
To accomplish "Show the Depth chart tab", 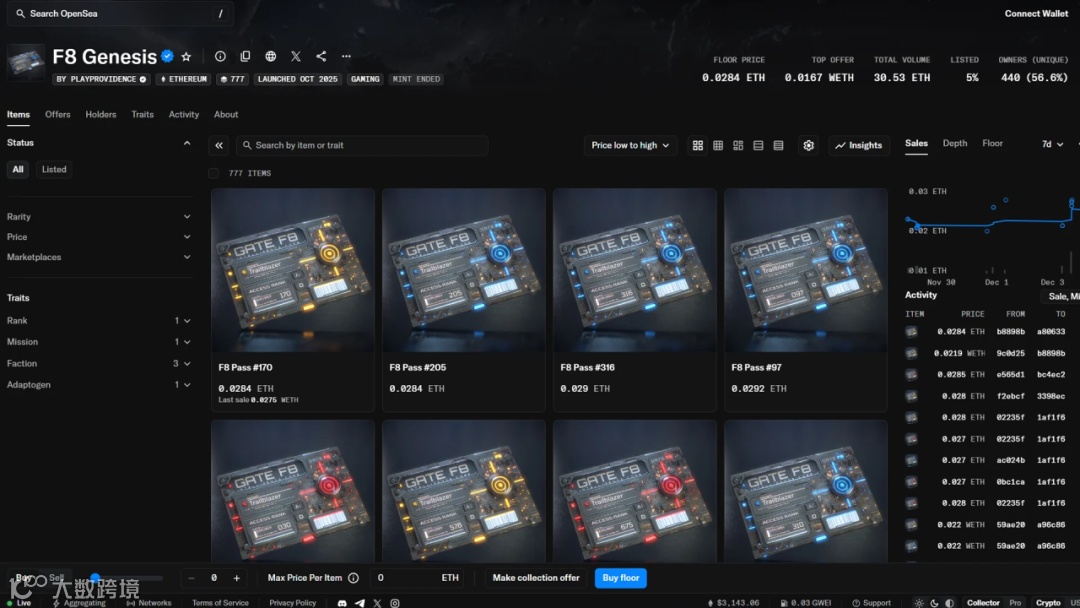I will point(955,143).
